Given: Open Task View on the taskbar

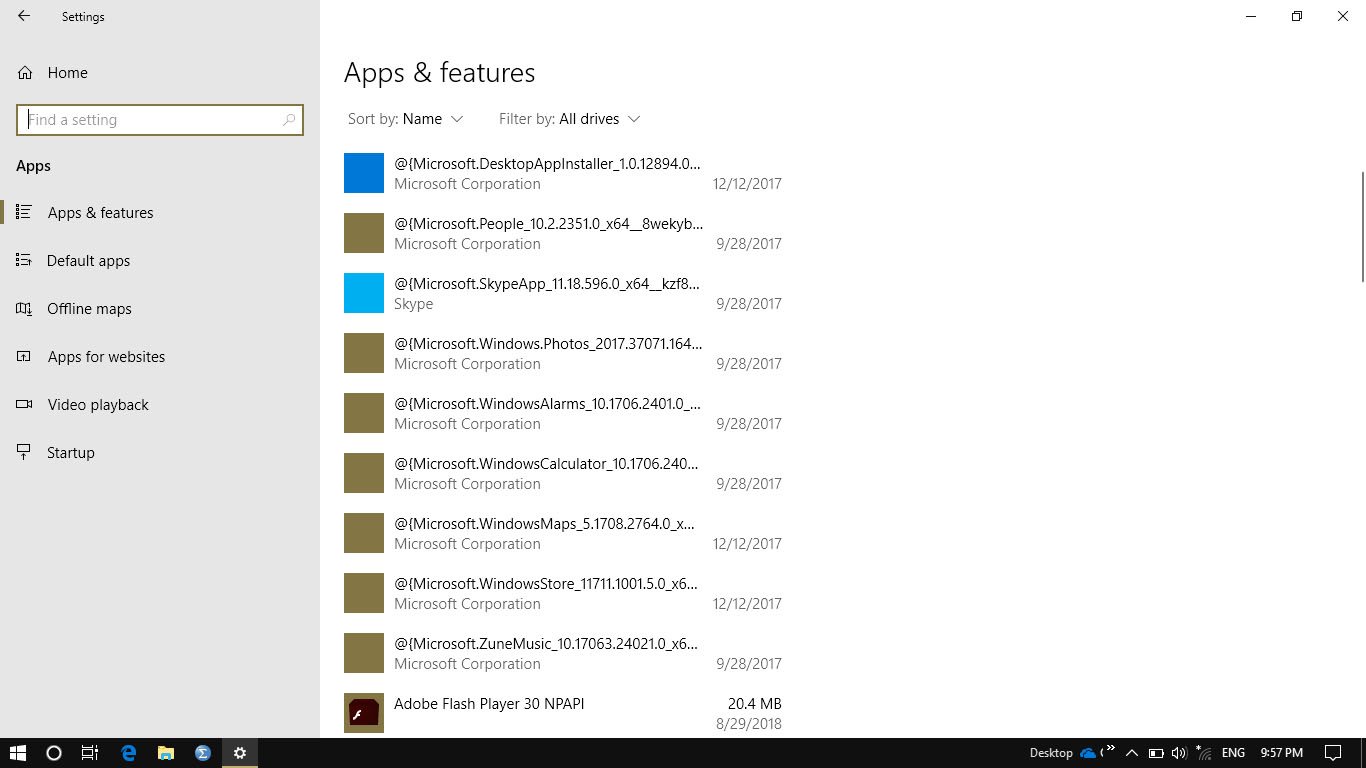Looking at the screenshot, I should [x=90, y=753].
